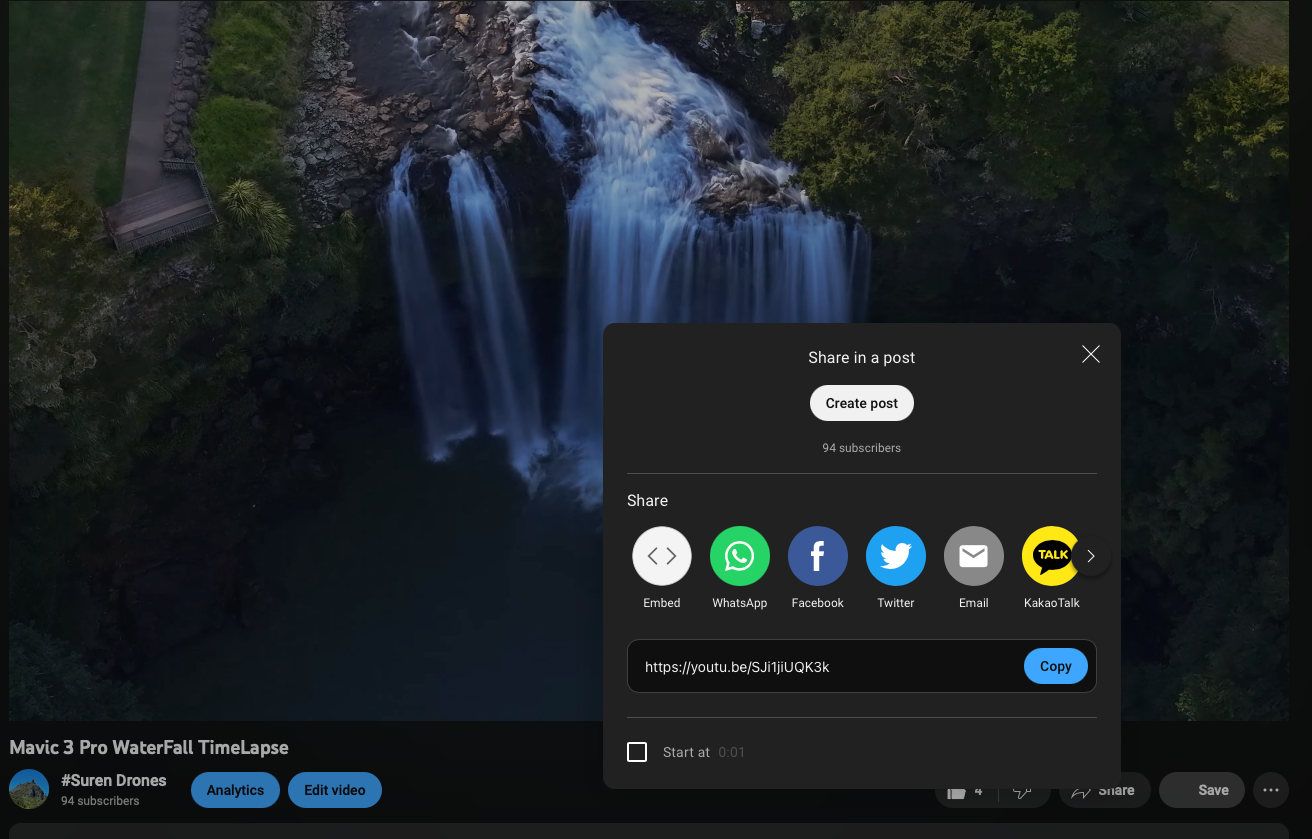The image size is (1312, 839).
Task: Share video via WhatsApp icon
Action: point(740,556)
